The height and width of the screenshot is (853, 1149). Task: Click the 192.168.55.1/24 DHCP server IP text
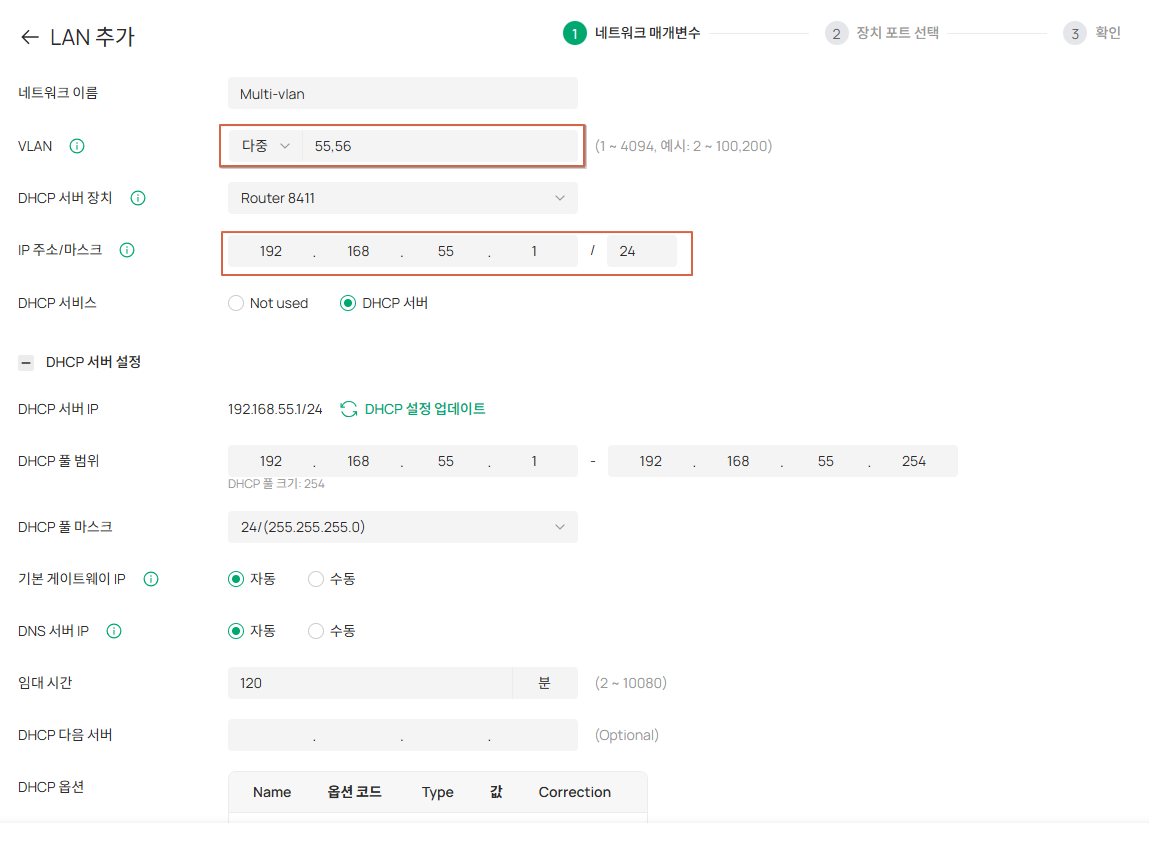(275, 409)
